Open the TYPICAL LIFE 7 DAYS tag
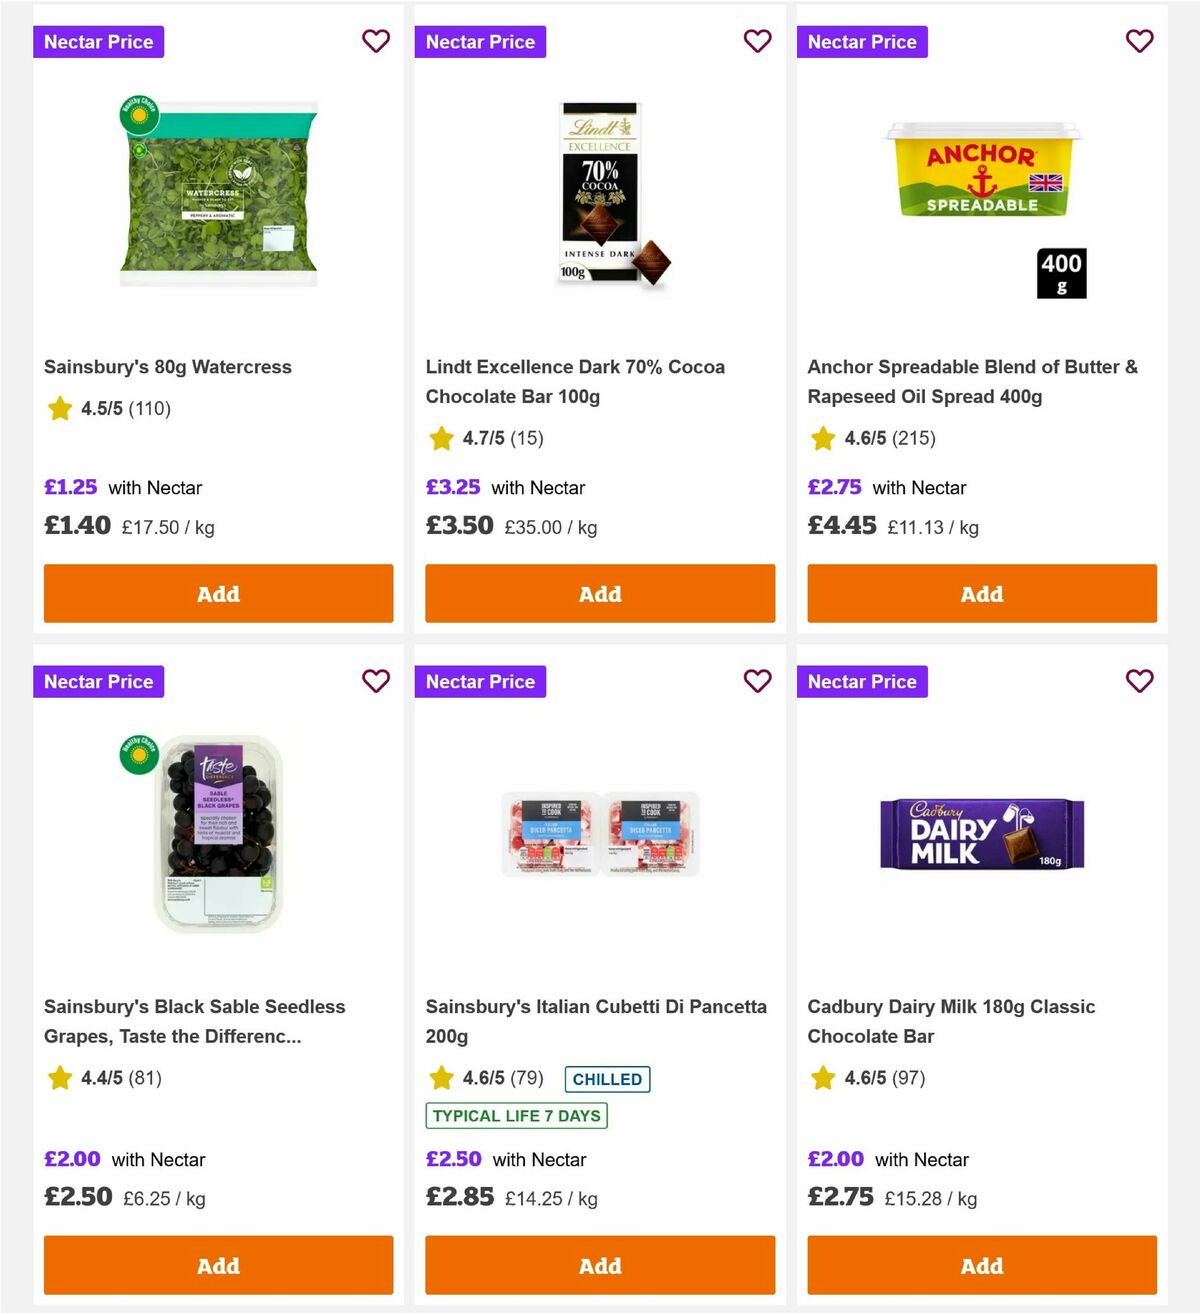The image size is (1200, 1314). (x=516, y=1115)
